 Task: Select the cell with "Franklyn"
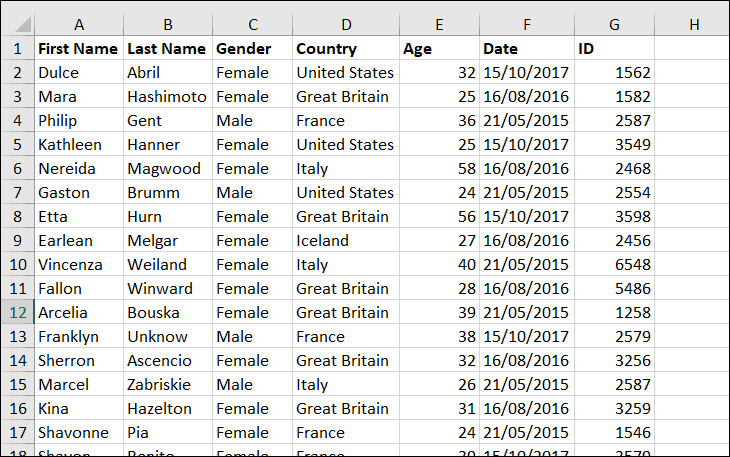pyautogui.click(x=68, y=336)
